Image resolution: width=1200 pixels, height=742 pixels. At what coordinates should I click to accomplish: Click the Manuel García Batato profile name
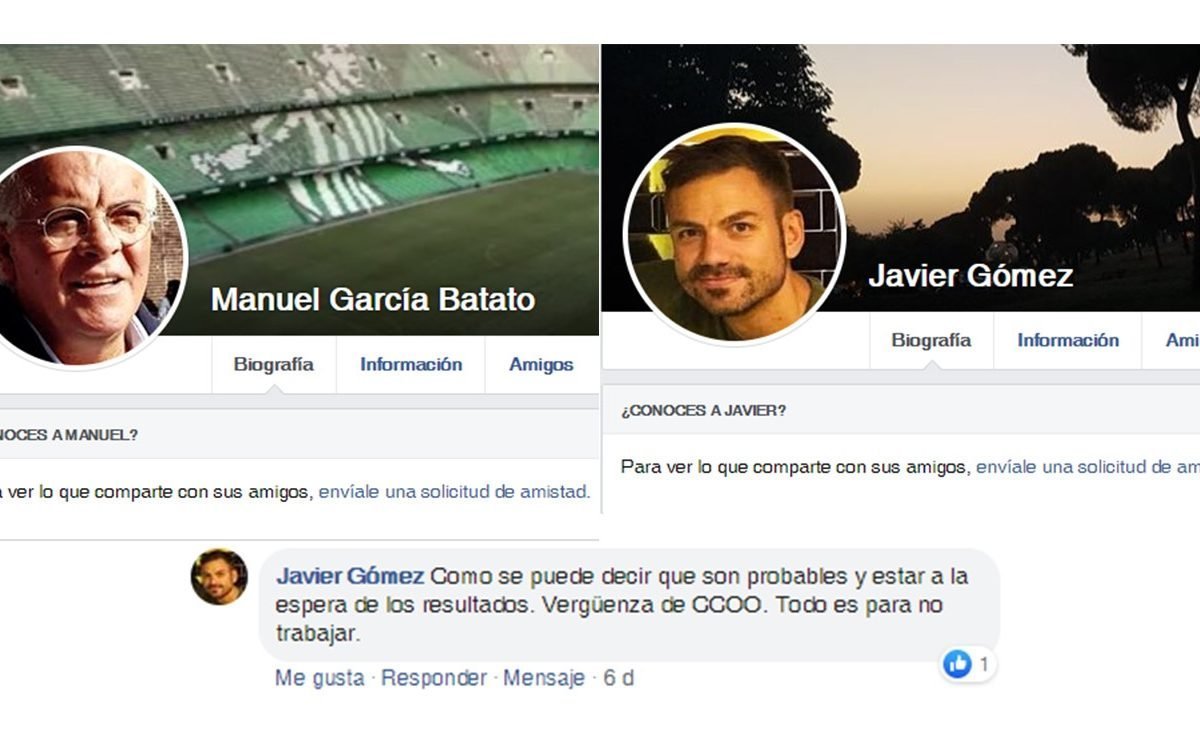(x=373, y=300)
